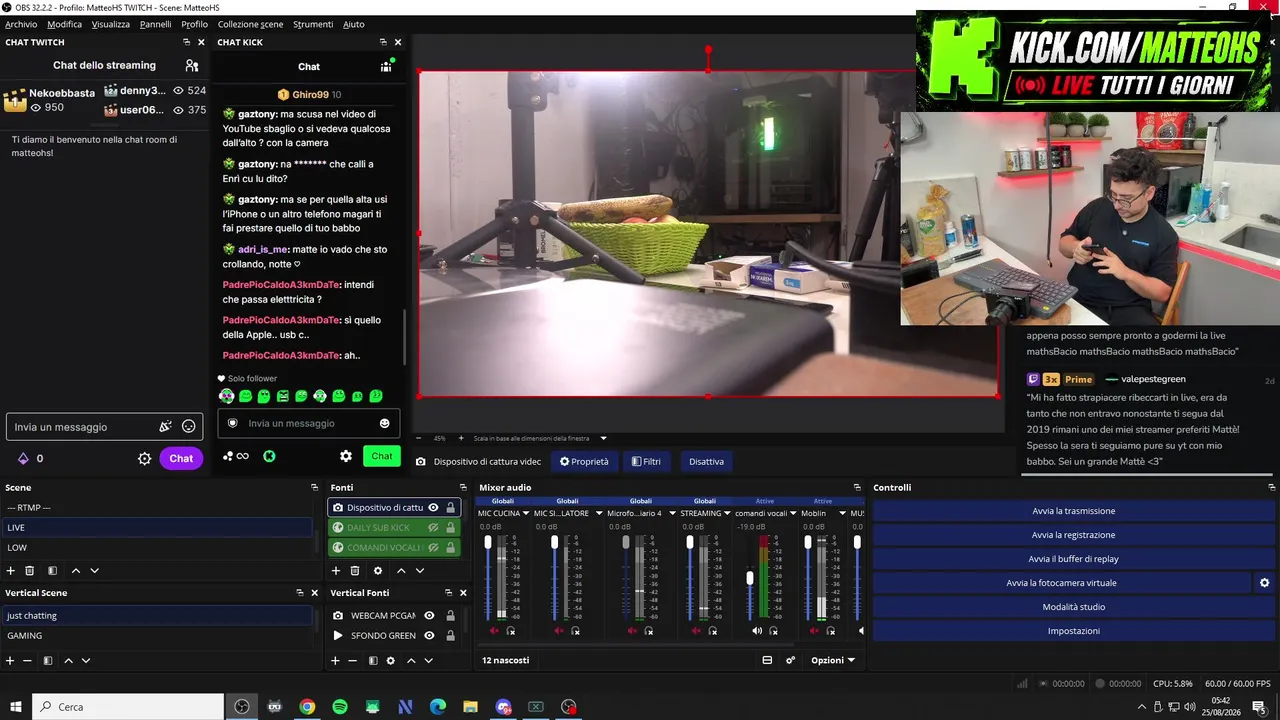Switch the audio mixer layout icon
The height and width of the screenshot is (720, 1280).
click(x=767, y=660)
